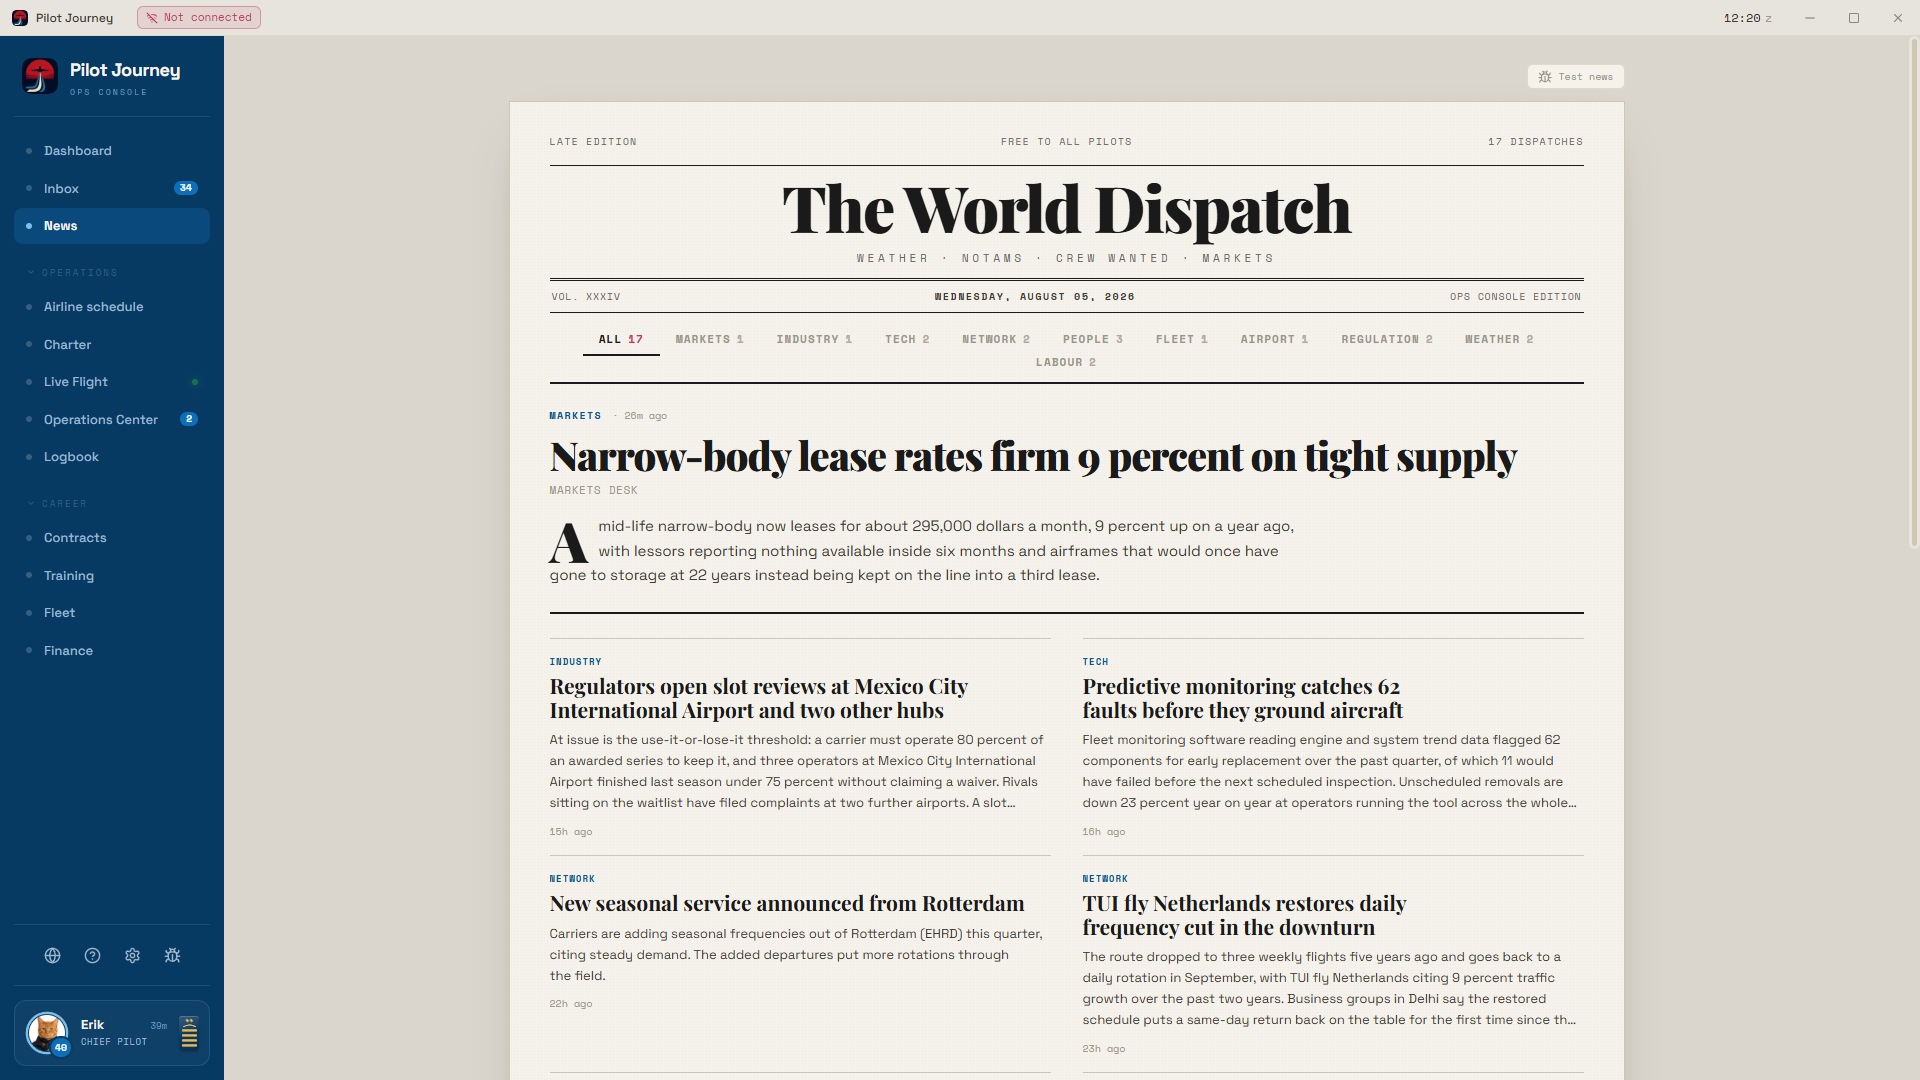Click the 22h ago timestamp
The image size is (1920, 1080).
(x=570, y=1004)
